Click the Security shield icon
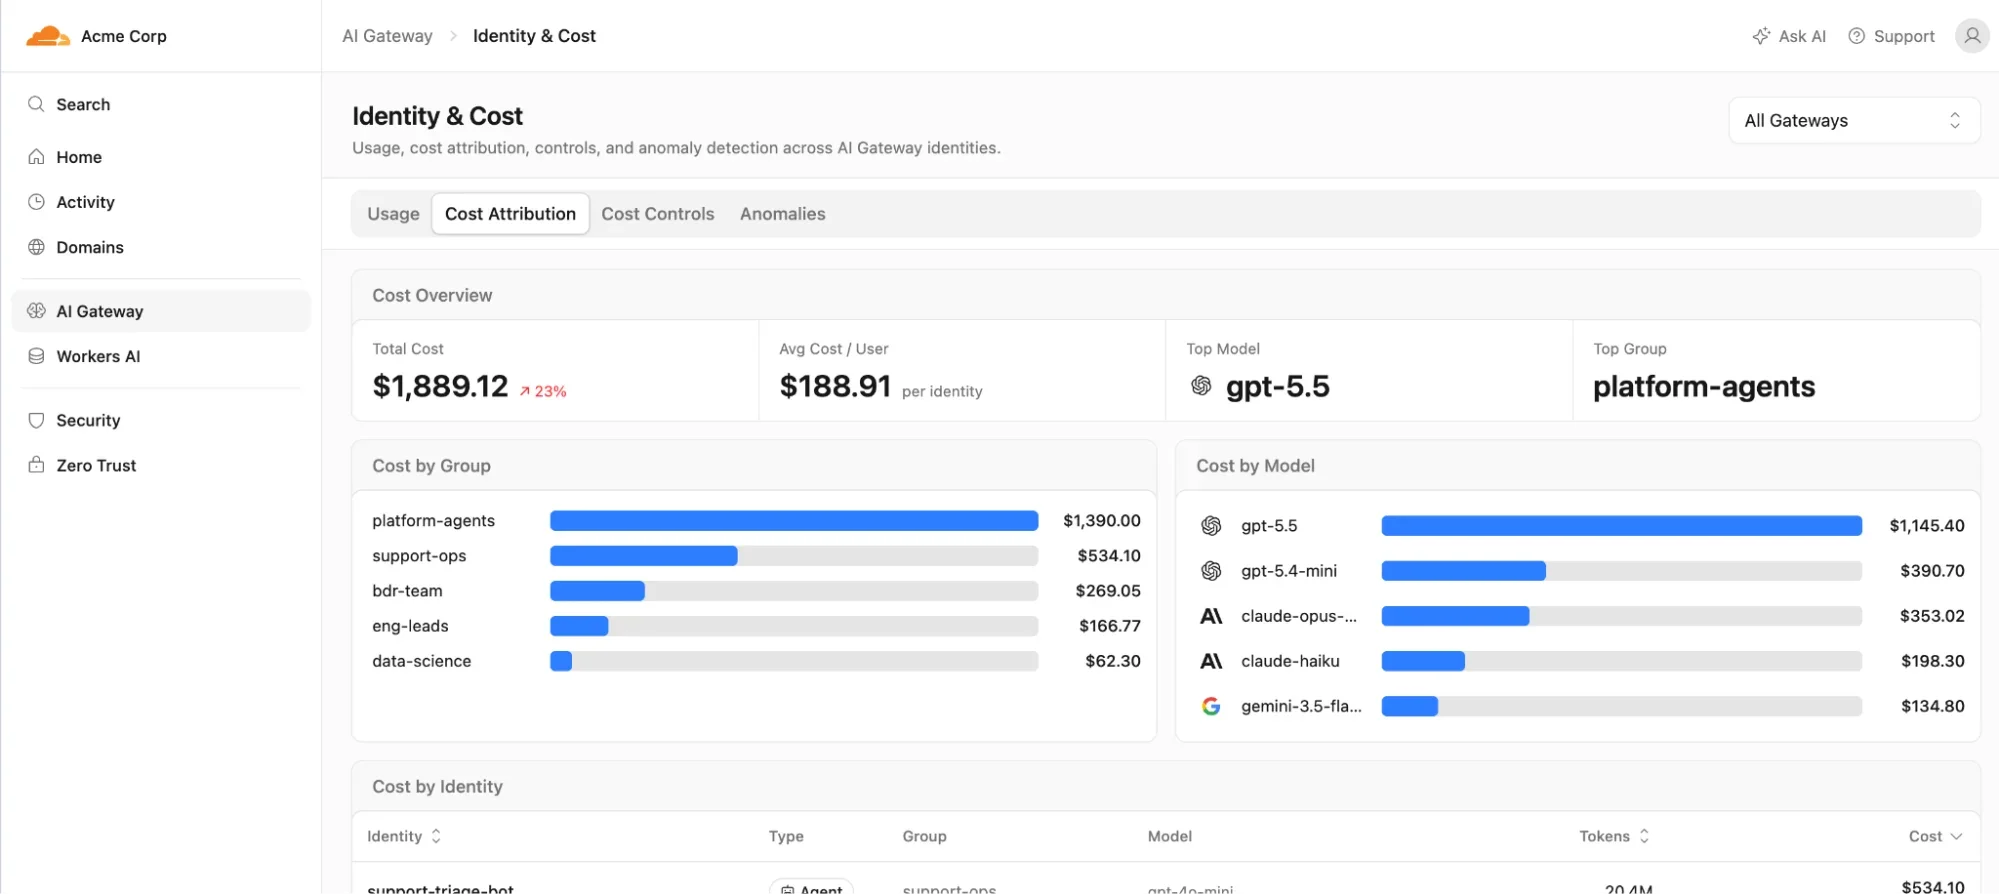The image size is (1999, 895). pyautogui.click(x=36, y=420)
